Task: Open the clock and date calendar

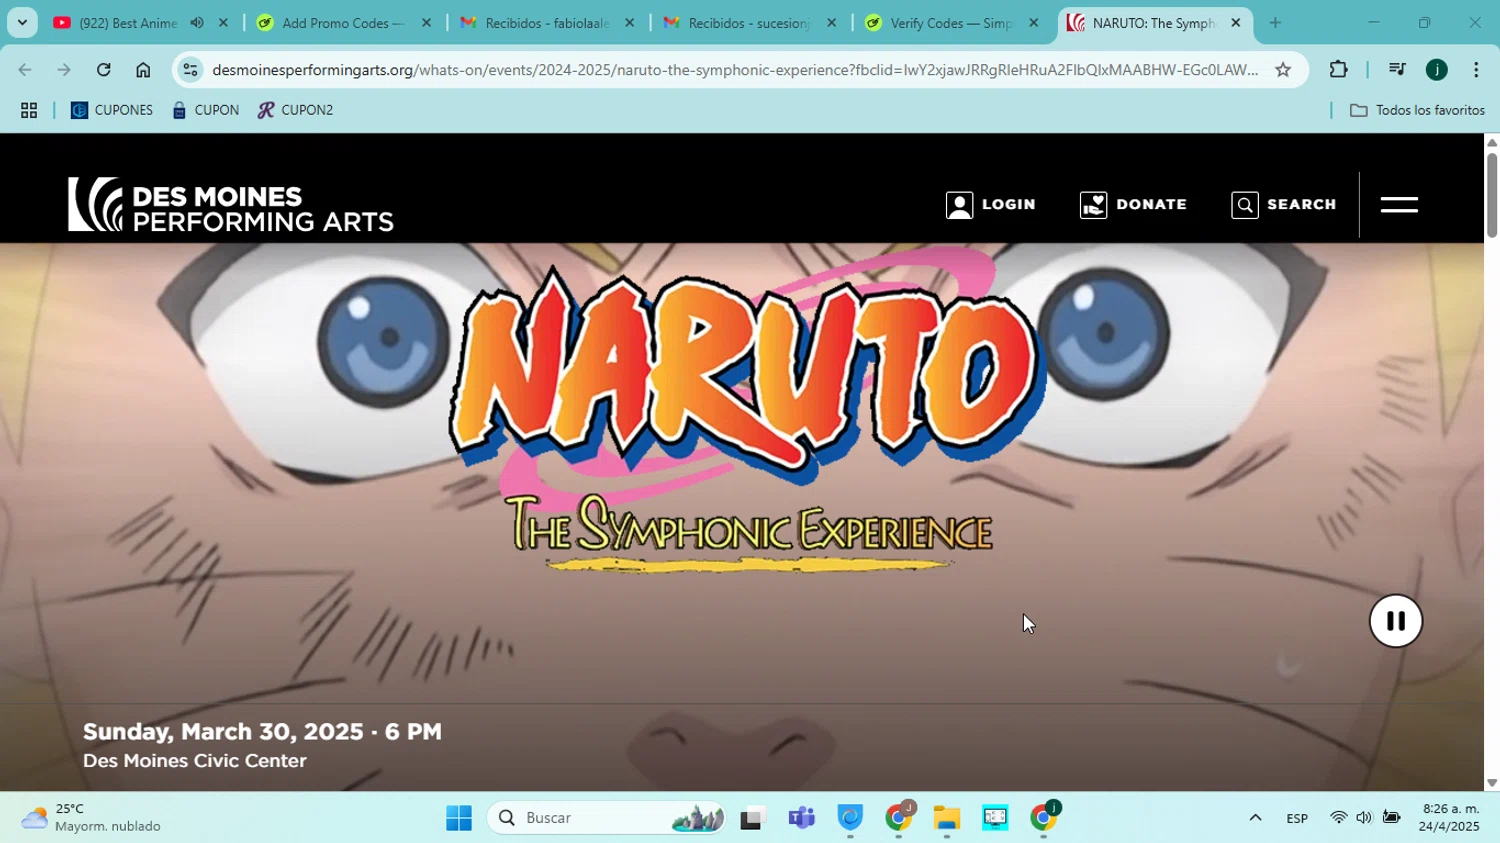Action: coord(1450,818)
